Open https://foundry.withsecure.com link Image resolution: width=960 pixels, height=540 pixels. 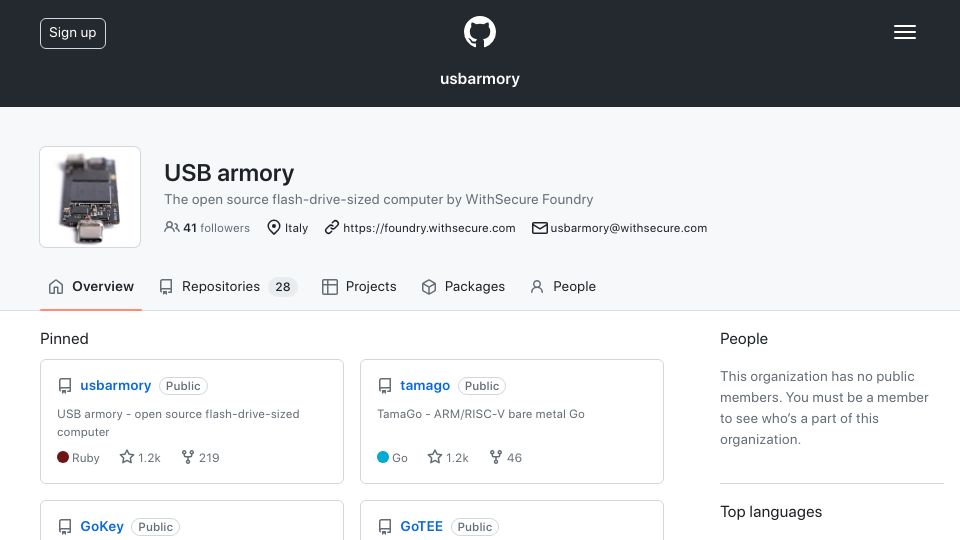click(429, 228)
